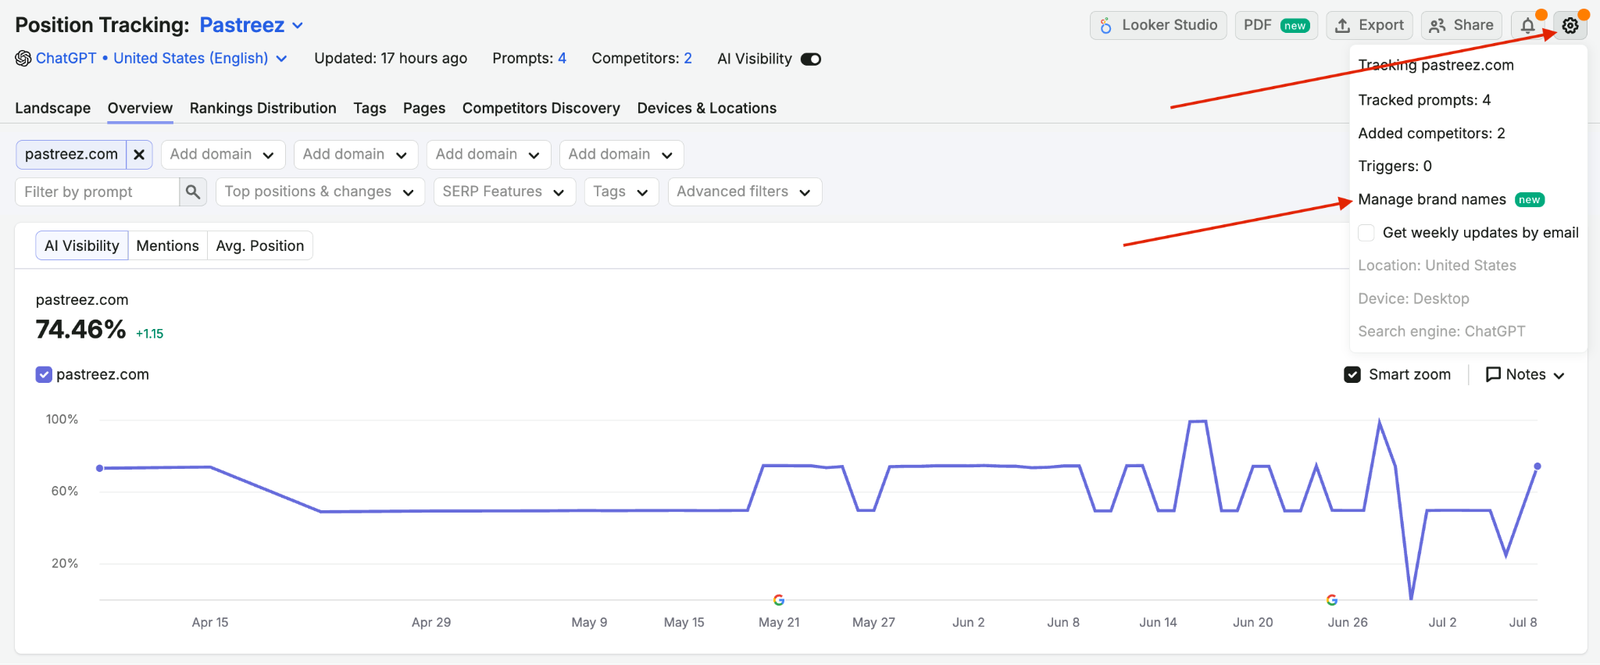Expand Top positions & changes dropdown
1600x665 pixels.
[x=320, y=192]
